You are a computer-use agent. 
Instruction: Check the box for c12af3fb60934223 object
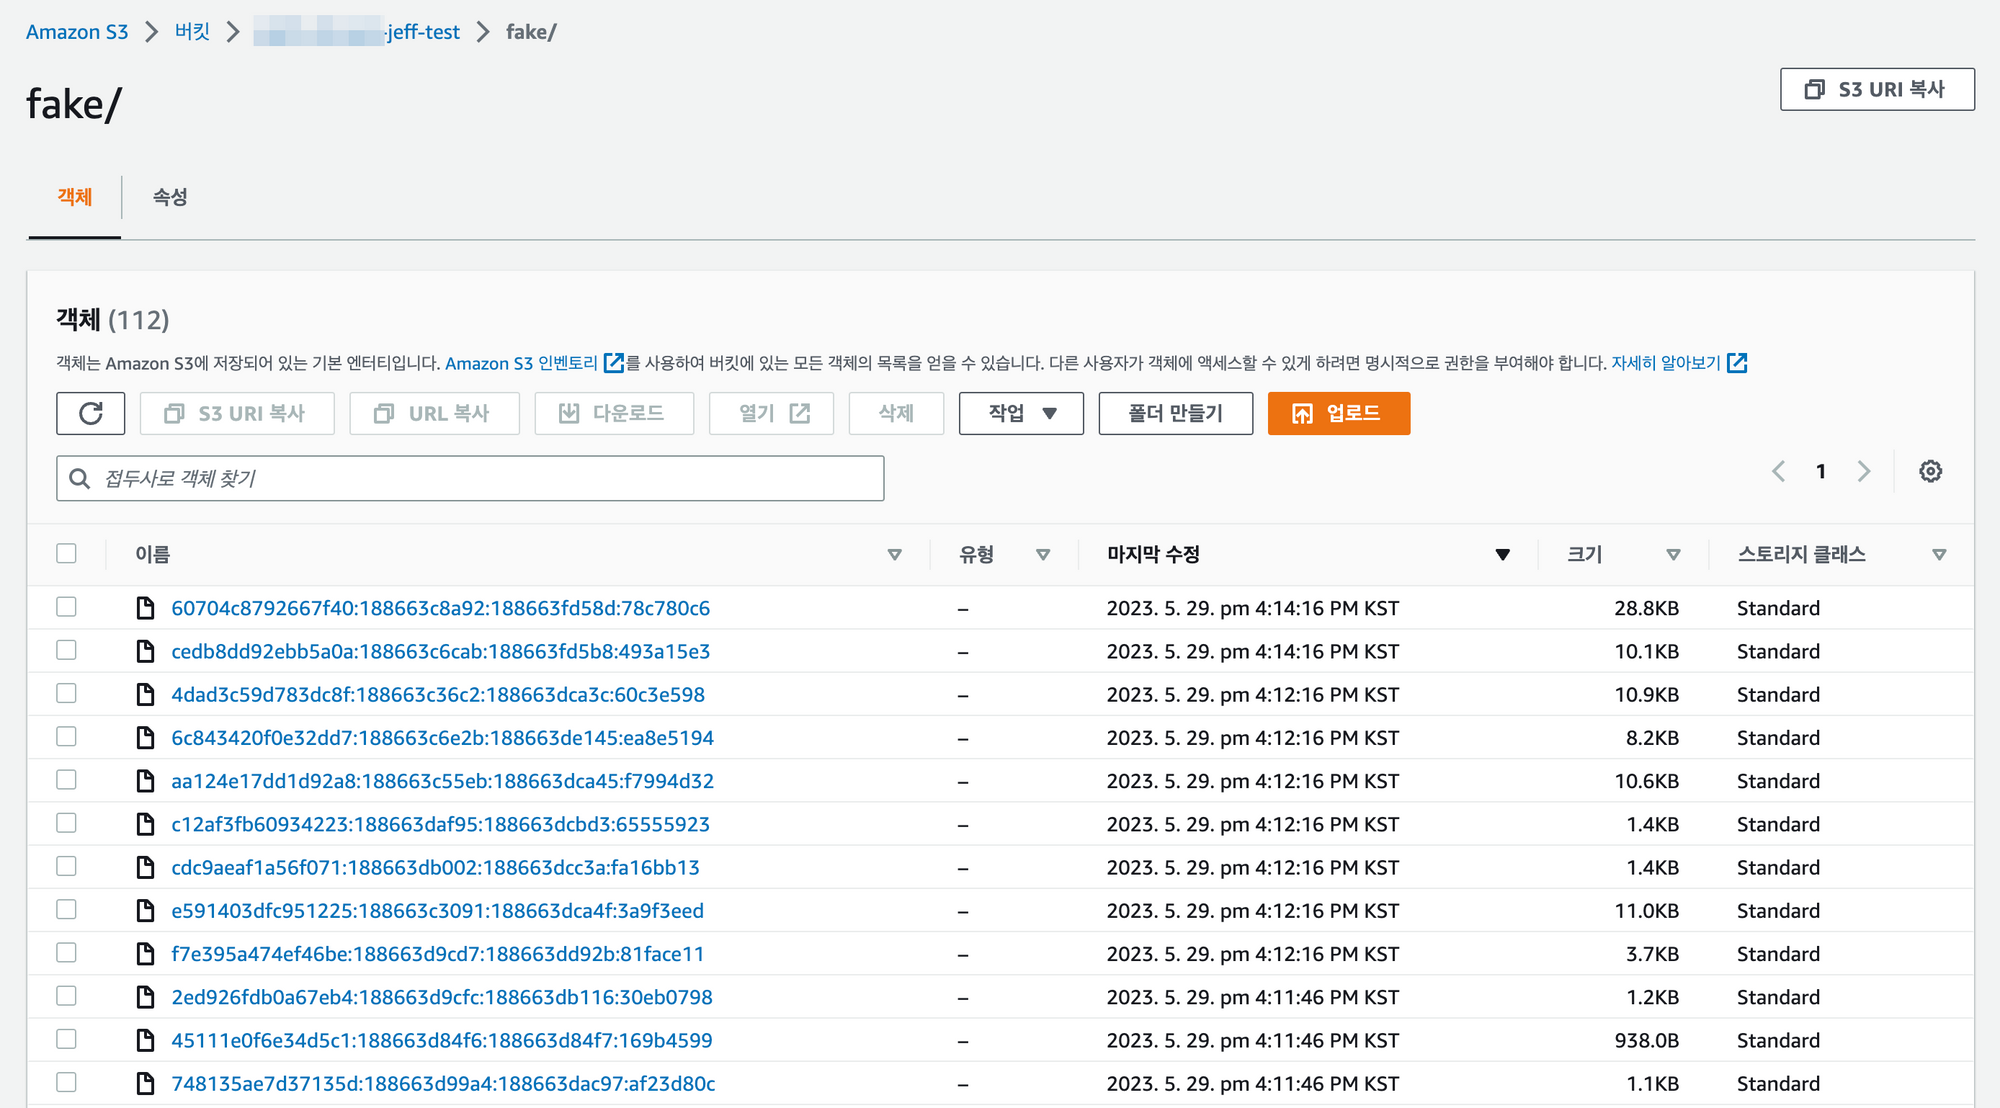click(67, 823)
